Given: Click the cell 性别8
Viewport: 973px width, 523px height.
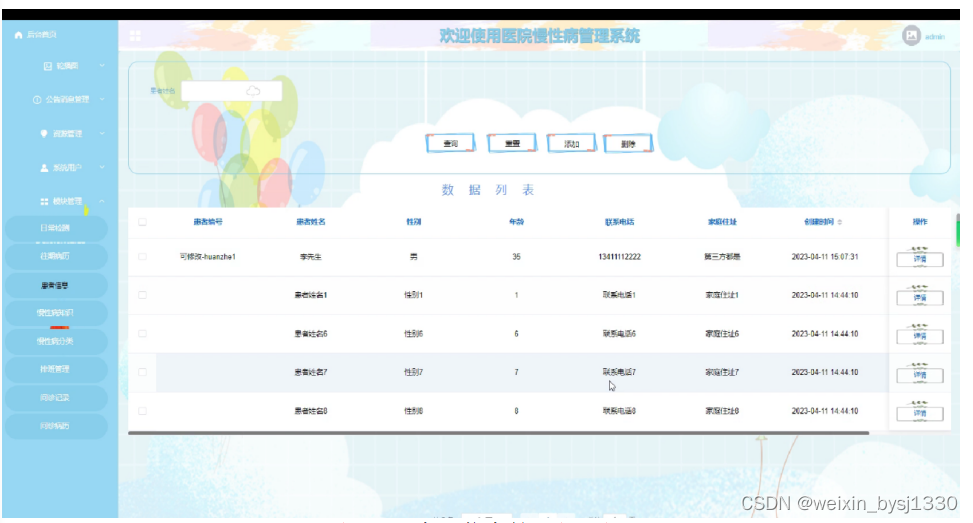Looking at the screenshot, I should click(x=413, y=411).
